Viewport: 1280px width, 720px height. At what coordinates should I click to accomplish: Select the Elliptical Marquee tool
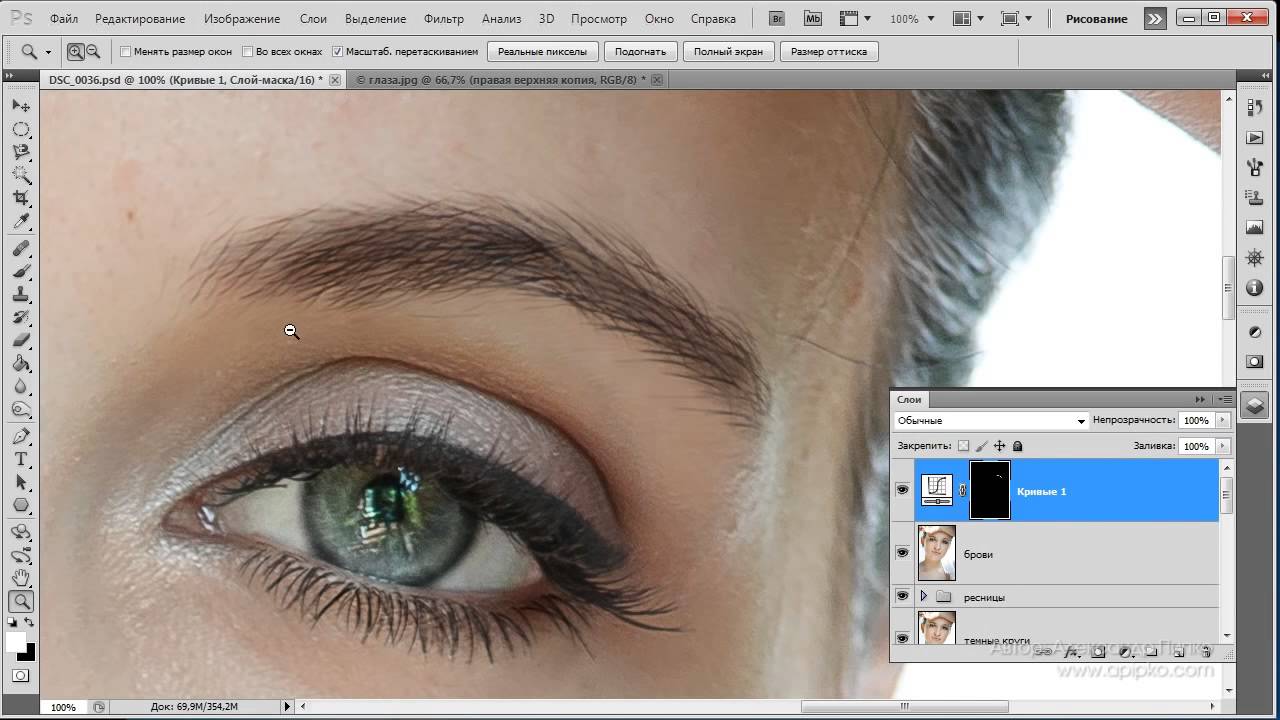(21, 129)
